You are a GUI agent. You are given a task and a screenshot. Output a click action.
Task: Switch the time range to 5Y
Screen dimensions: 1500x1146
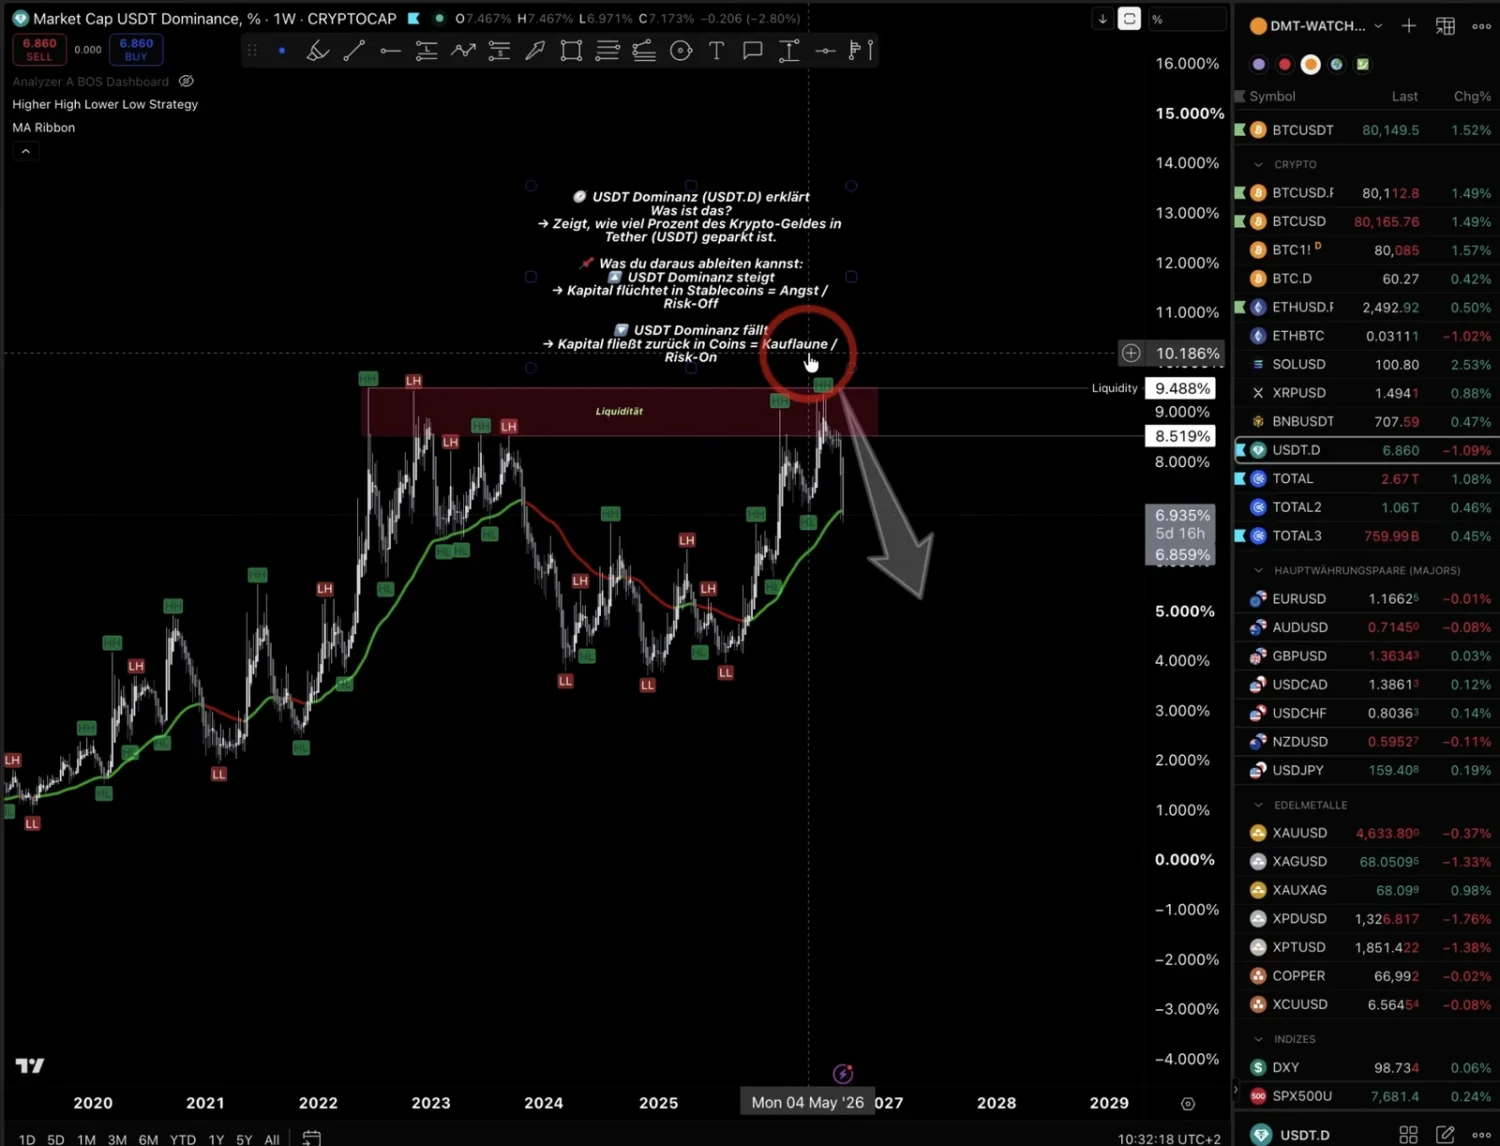244,1139
